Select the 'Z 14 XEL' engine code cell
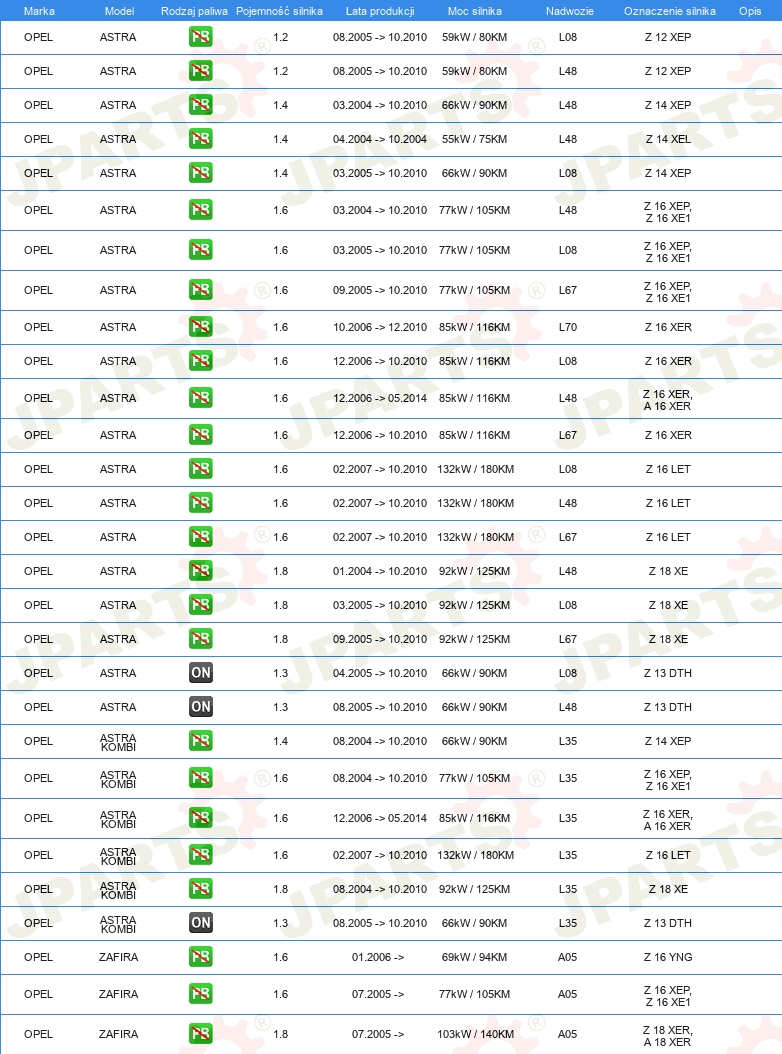The width and height of the screenshot is (782, 1054). [x=668, y=139]
